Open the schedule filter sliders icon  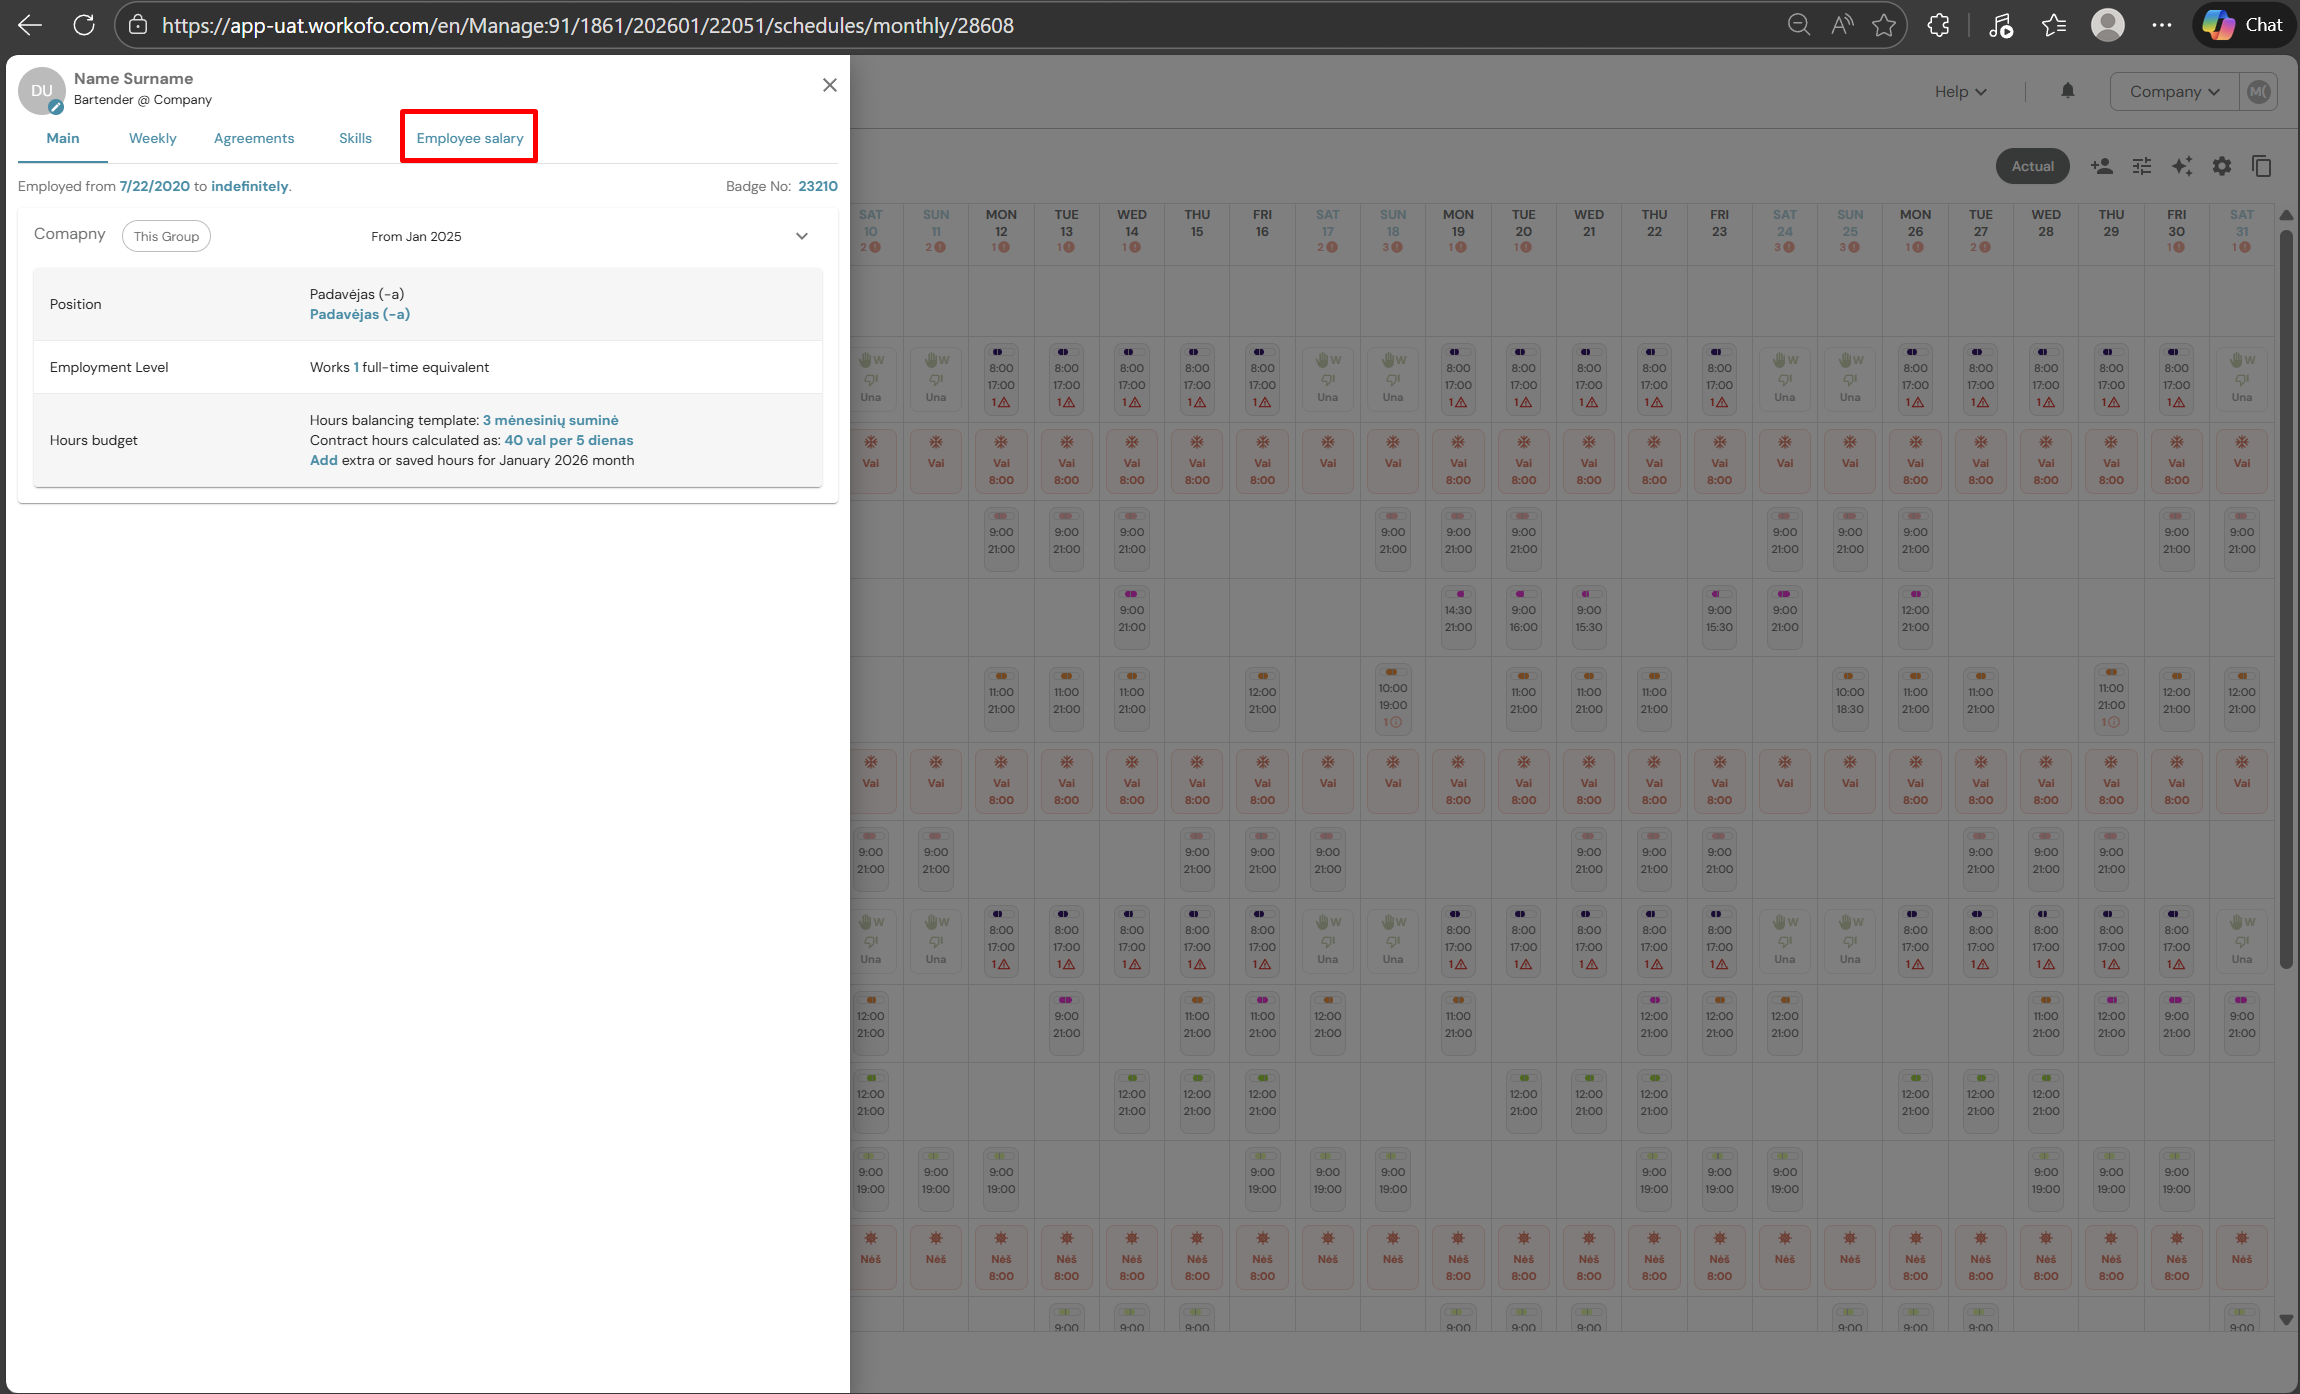pos(2141,166)
